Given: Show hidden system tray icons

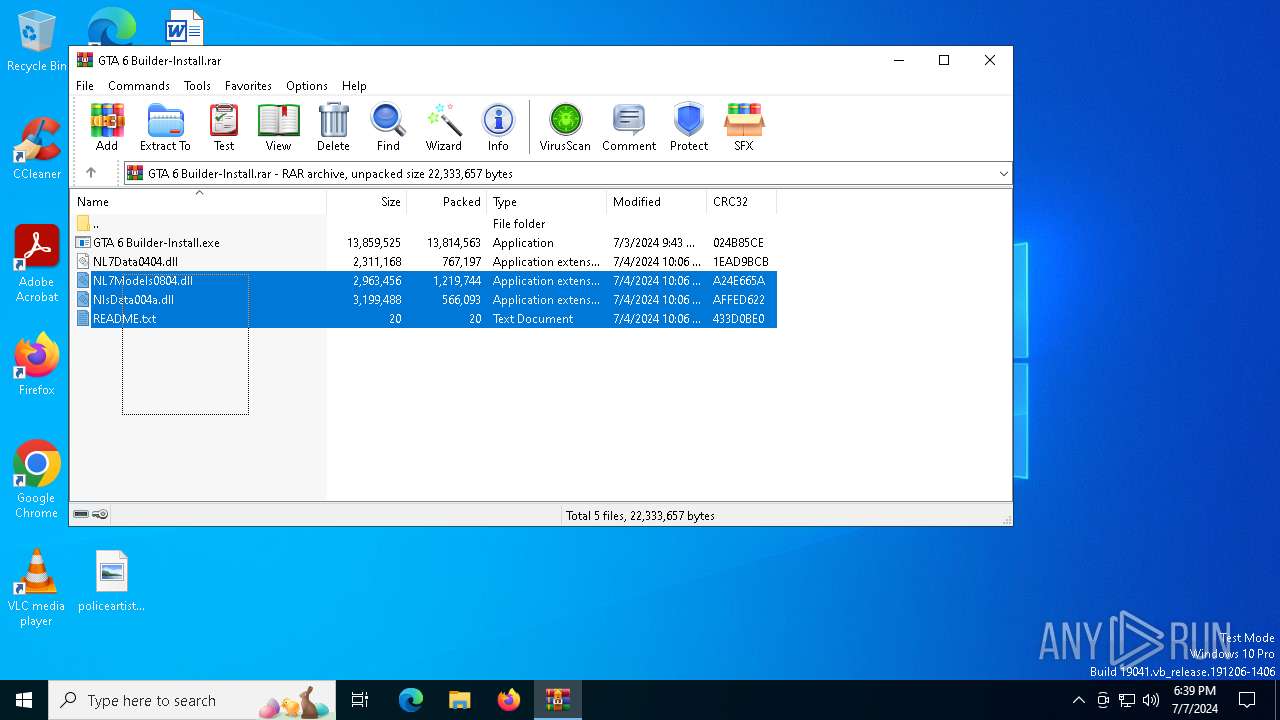Looking at the screenshot, I should (1078, 700).
